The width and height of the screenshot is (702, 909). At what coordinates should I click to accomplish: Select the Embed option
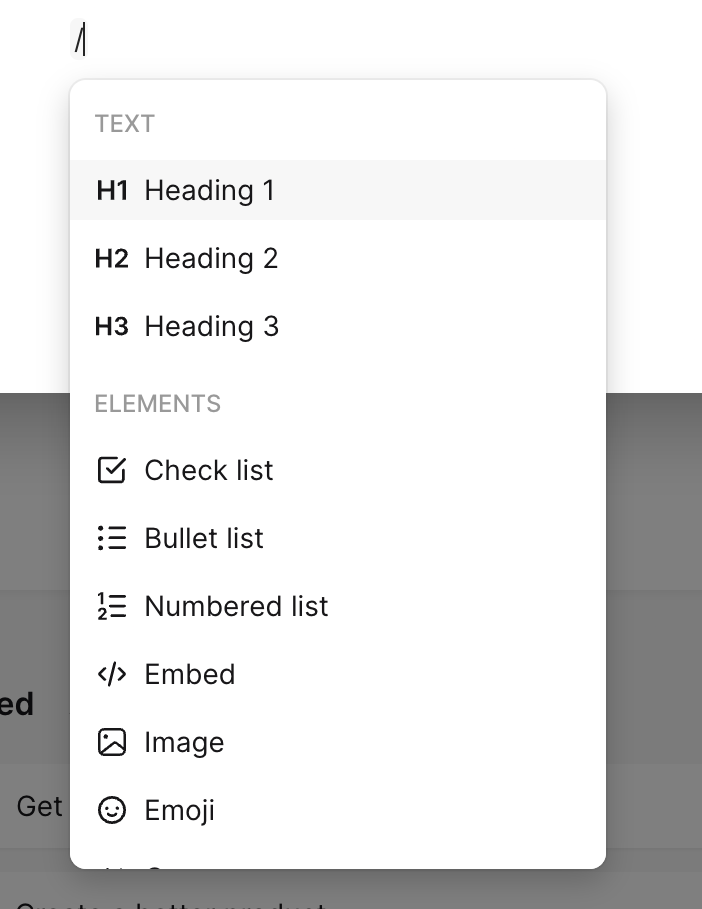(x=189, y=674)
